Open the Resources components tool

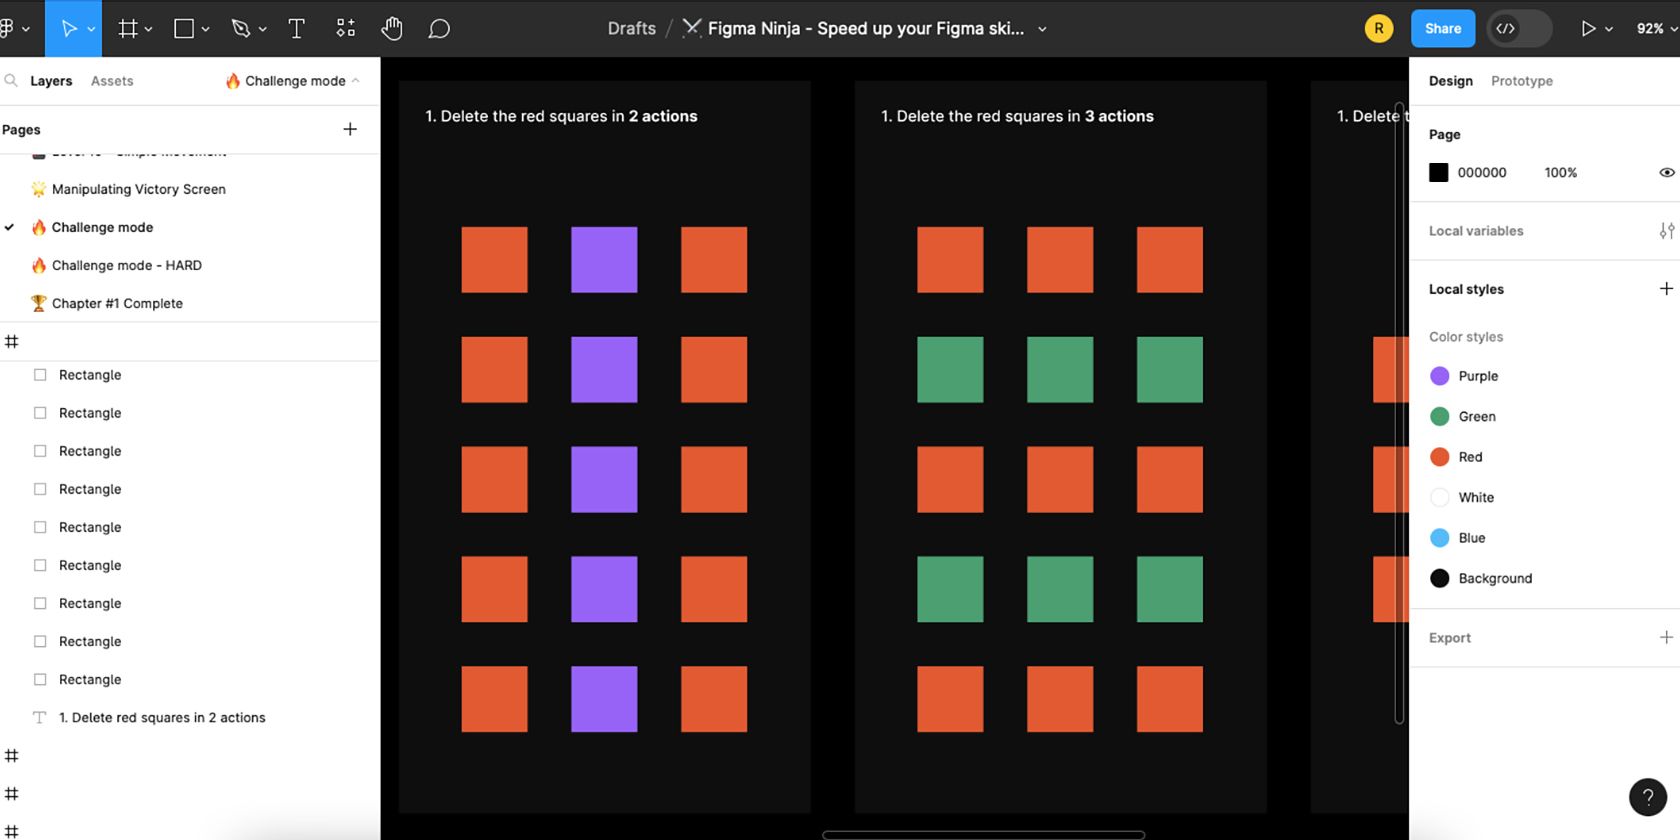345,29
